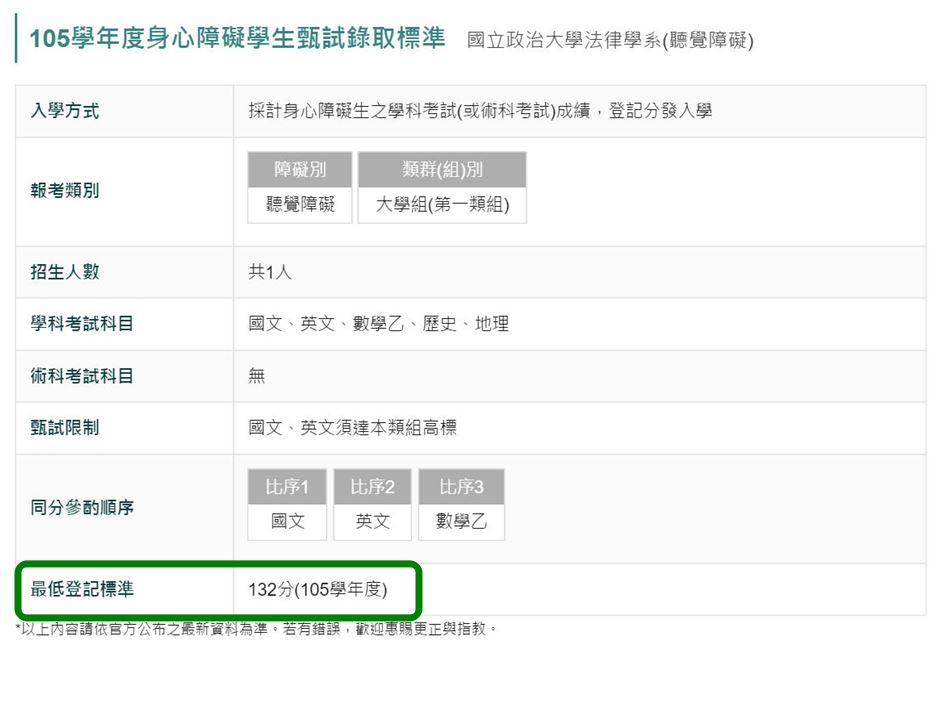Click the 入學方式 row label
This screenshot has width=940, height=701.
(x=65, y=111)
